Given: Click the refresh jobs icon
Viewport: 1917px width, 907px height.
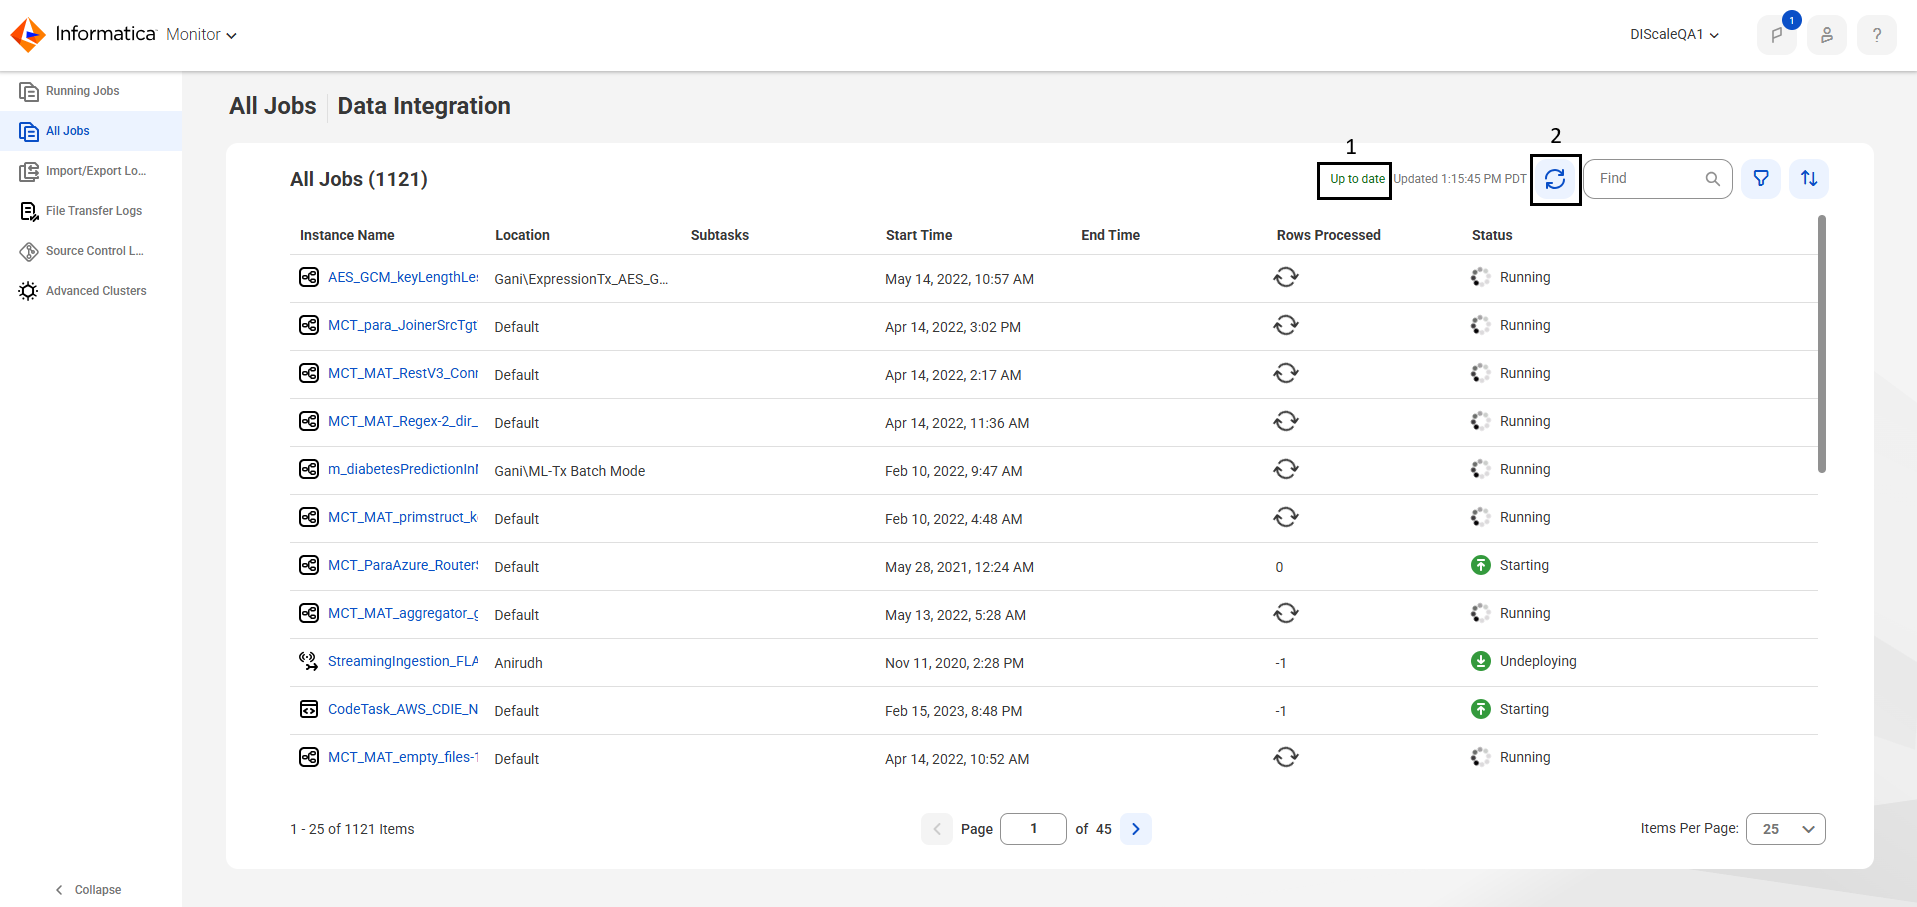Looking at the screenshot, I should coord(1555,179).
